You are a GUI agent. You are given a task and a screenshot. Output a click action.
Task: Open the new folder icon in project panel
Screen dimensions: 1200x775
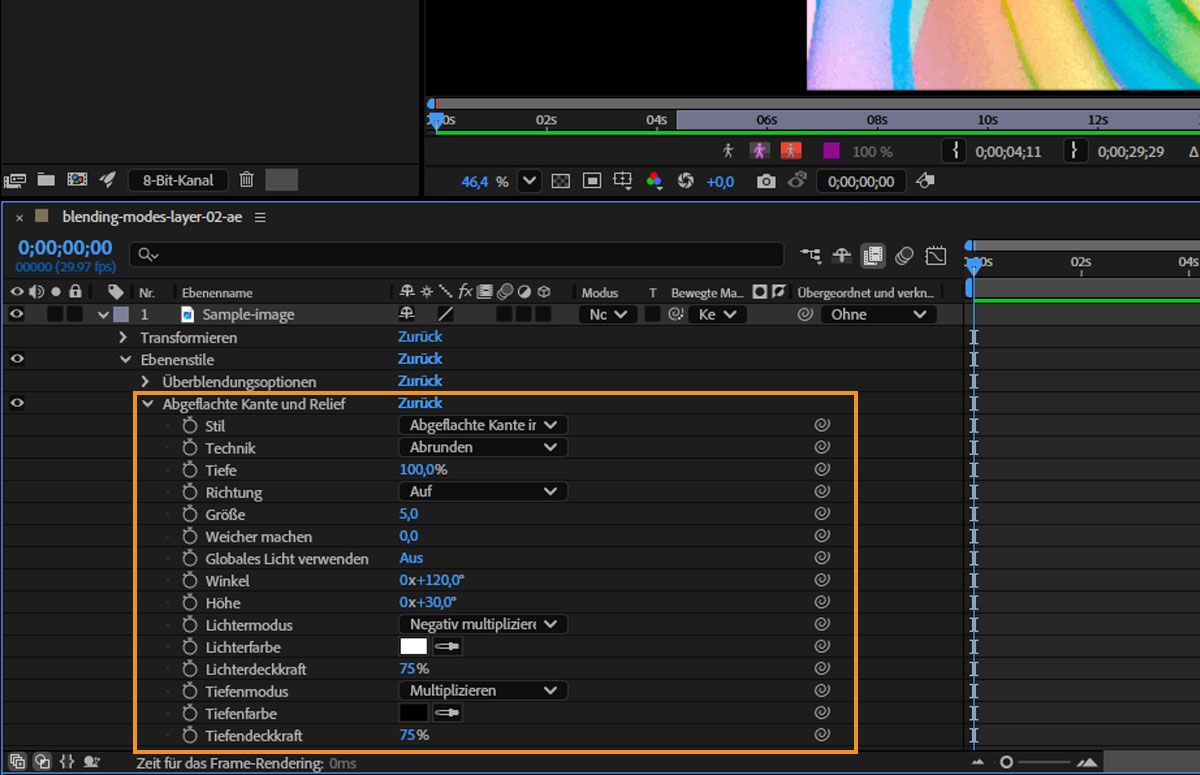point(46,180)
